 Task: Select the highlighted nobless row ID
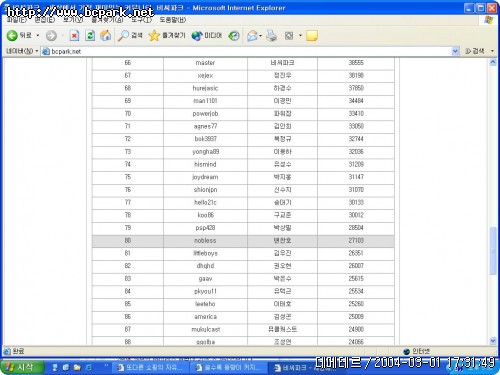tap(205, 240)
